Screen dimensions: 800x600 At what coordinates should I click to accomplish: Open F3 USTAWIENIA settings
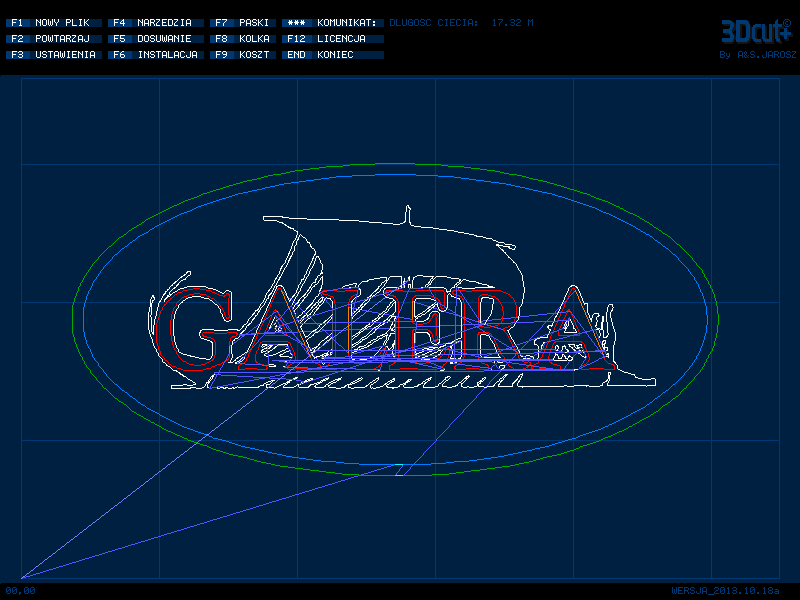(x=54, y=55)
